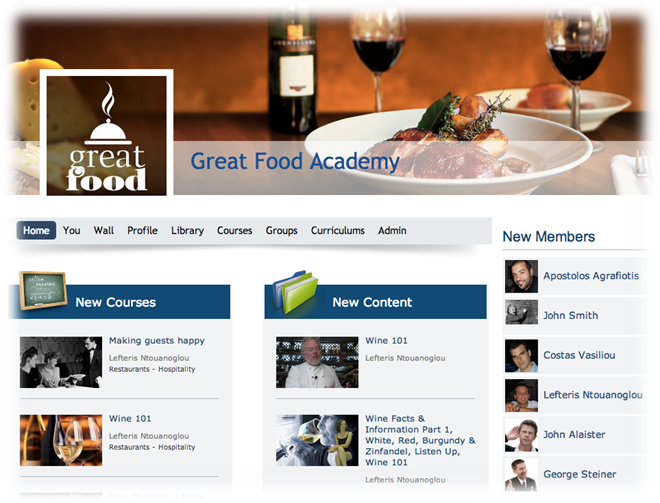The height and width of the screenshot is (503, 660).
Task: Click the Lefteris Ntouanoglou member name
Action: pos(593,395)
